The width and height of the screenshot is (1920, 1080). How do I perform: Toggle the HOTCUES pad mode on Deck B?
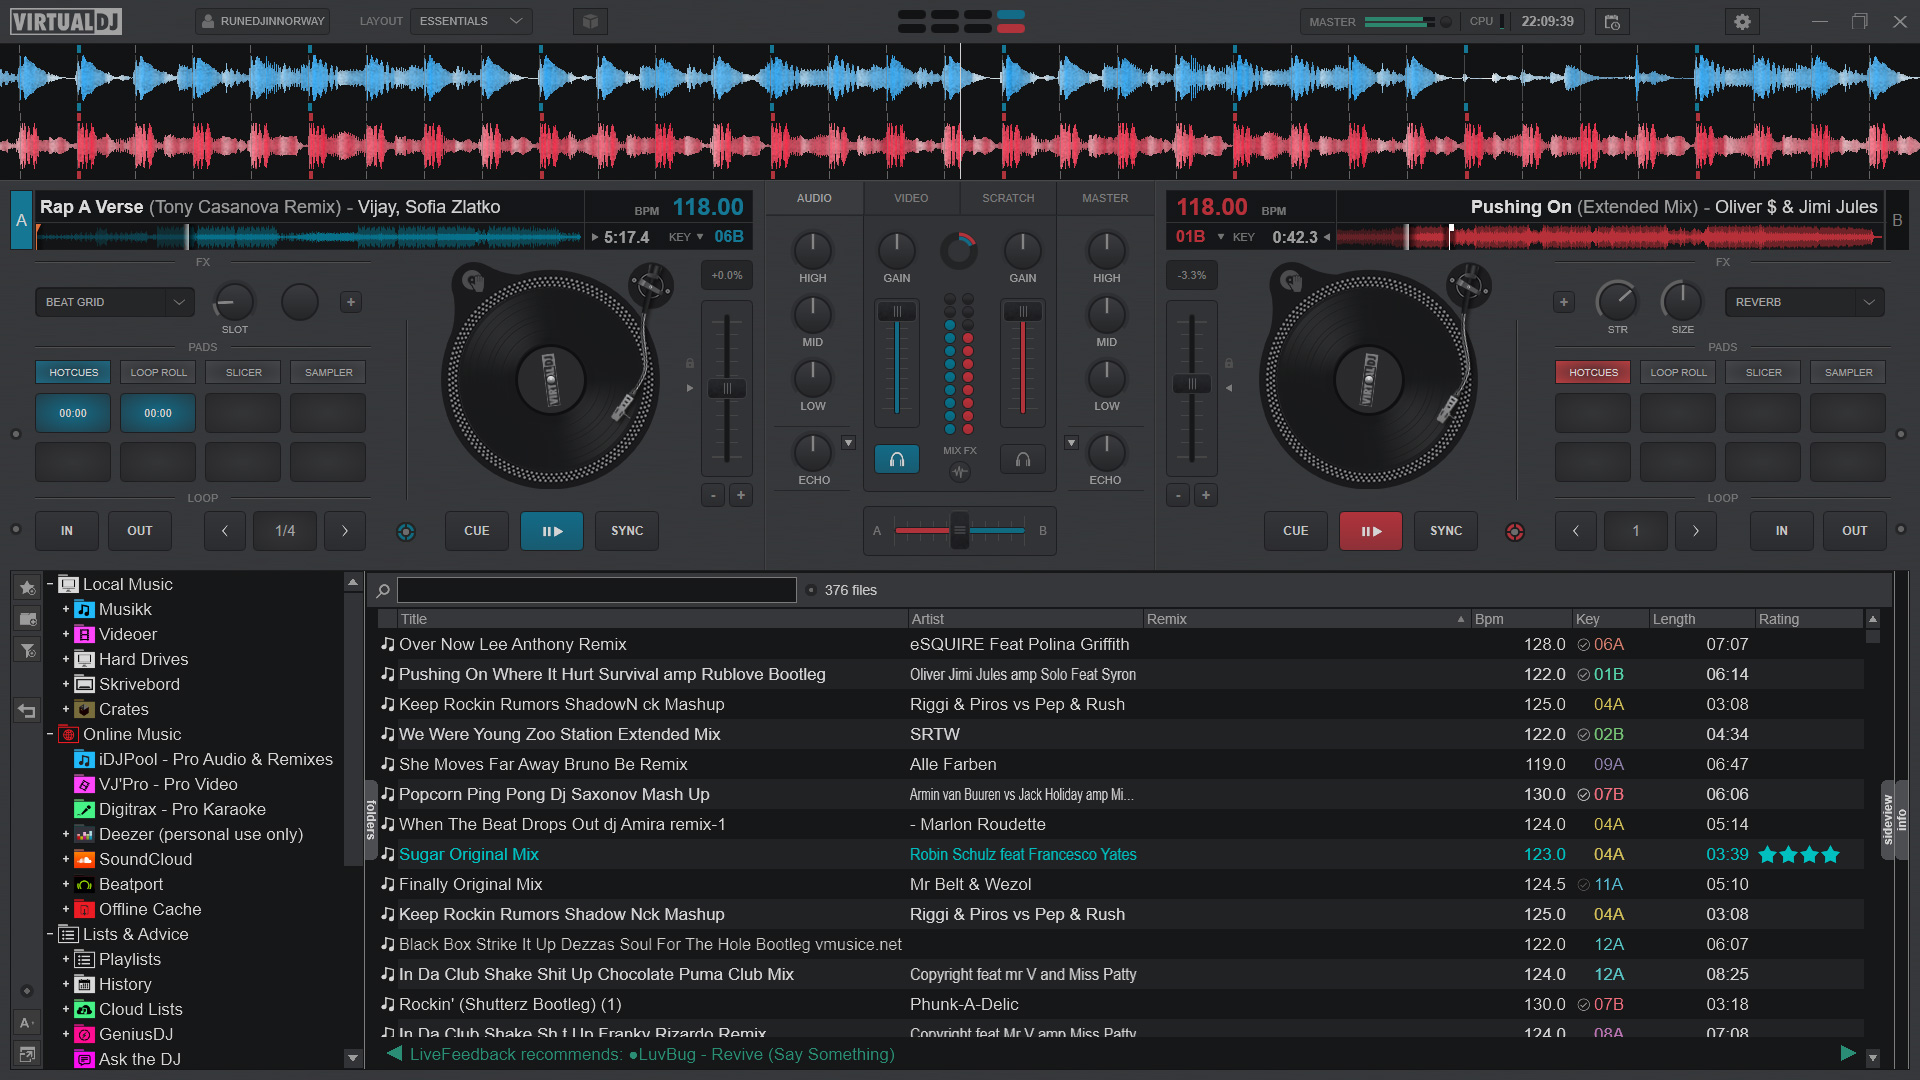tap(1592, 372)
